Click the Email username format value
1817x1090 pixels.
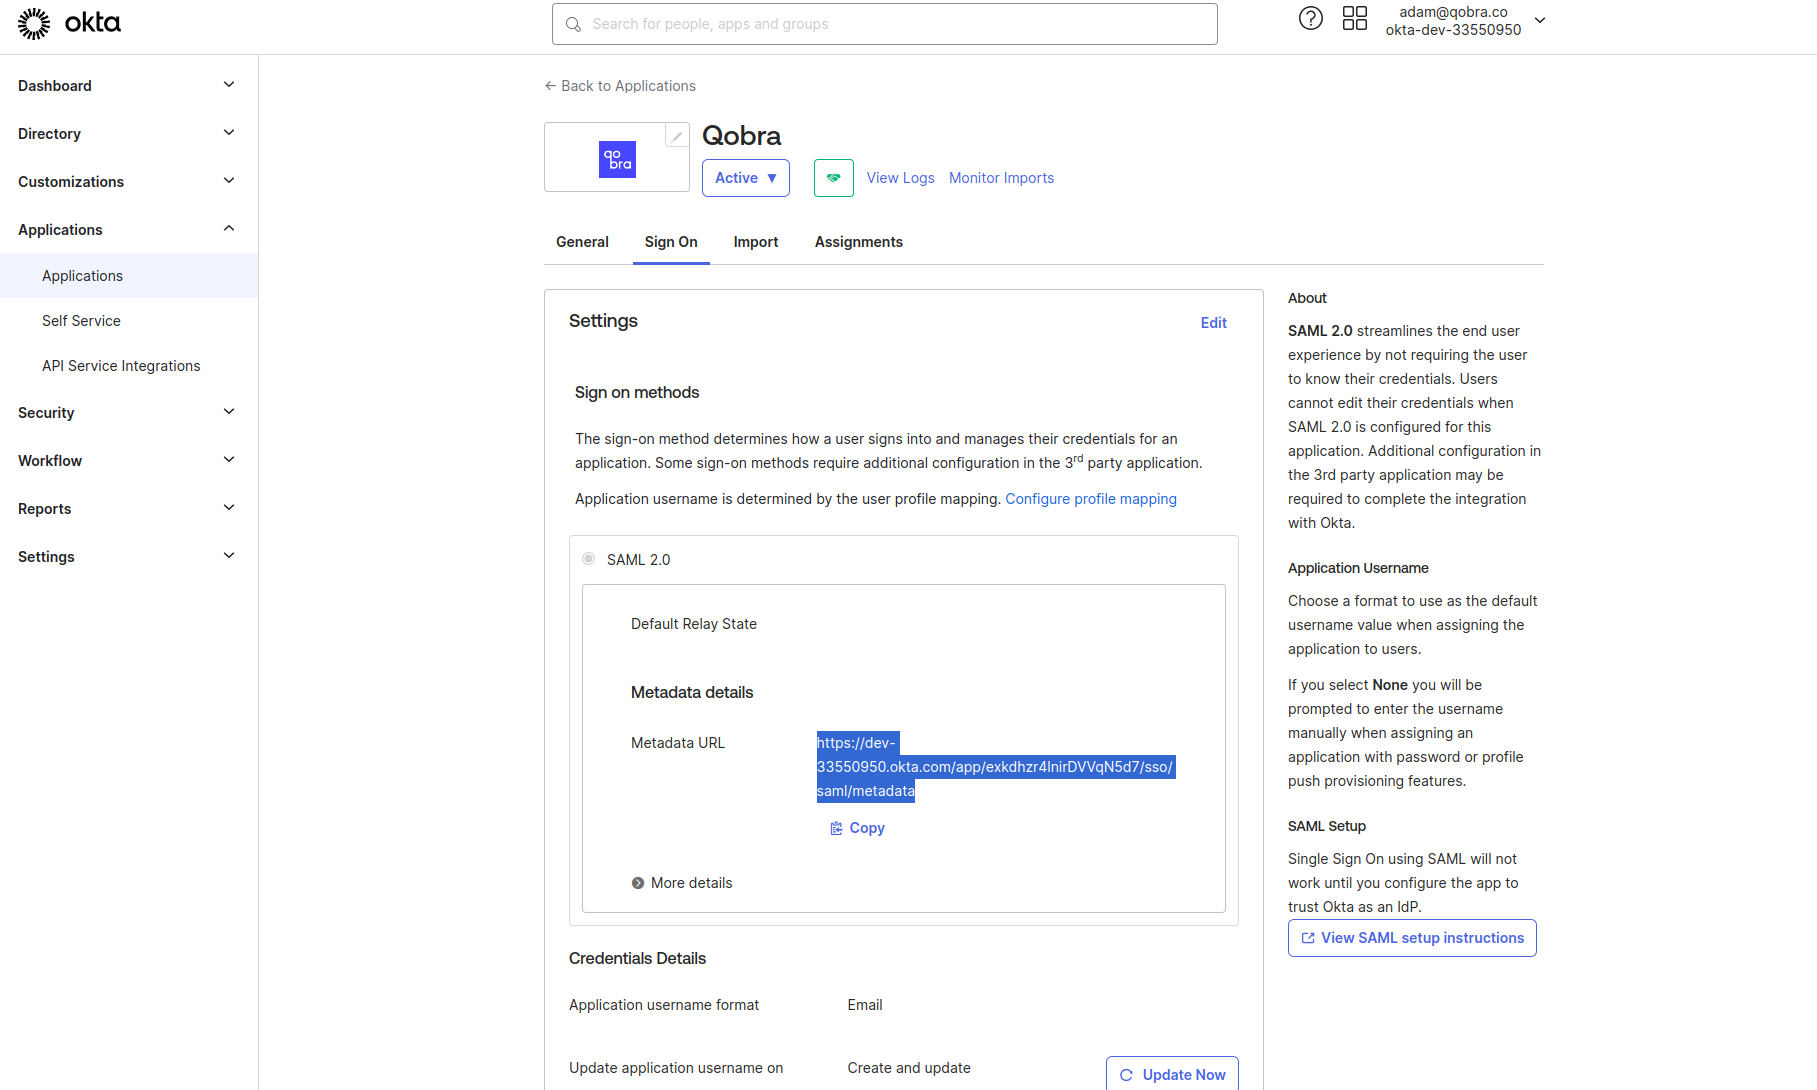(865, 1005)
